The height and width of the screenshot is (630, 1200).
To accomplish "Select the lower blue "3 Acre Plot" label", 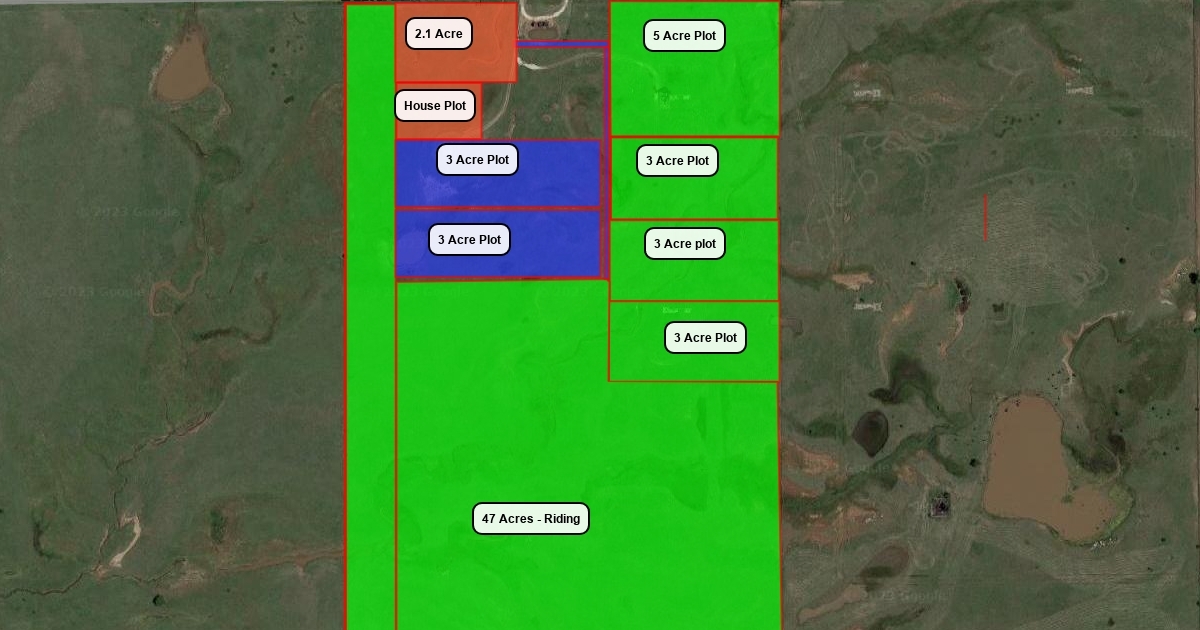I will (469, 240).
